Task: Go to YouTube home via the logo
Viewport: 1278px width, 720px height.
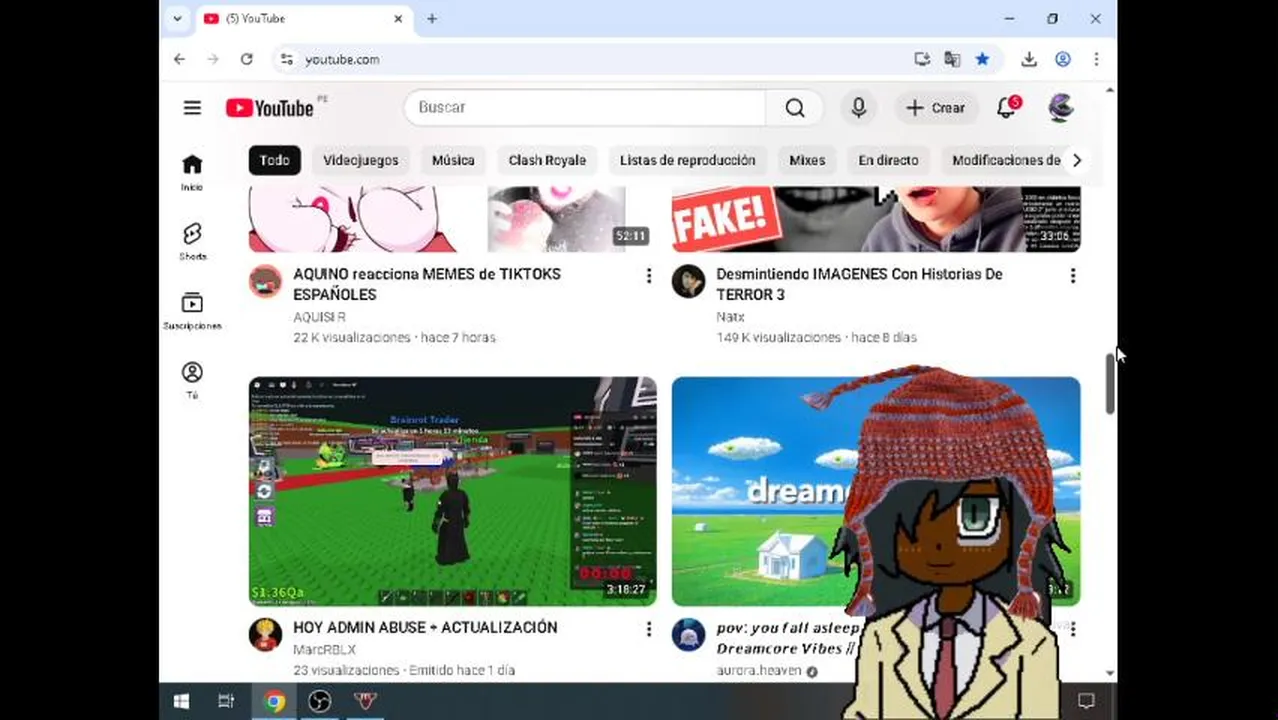Action: coord(270,108)
